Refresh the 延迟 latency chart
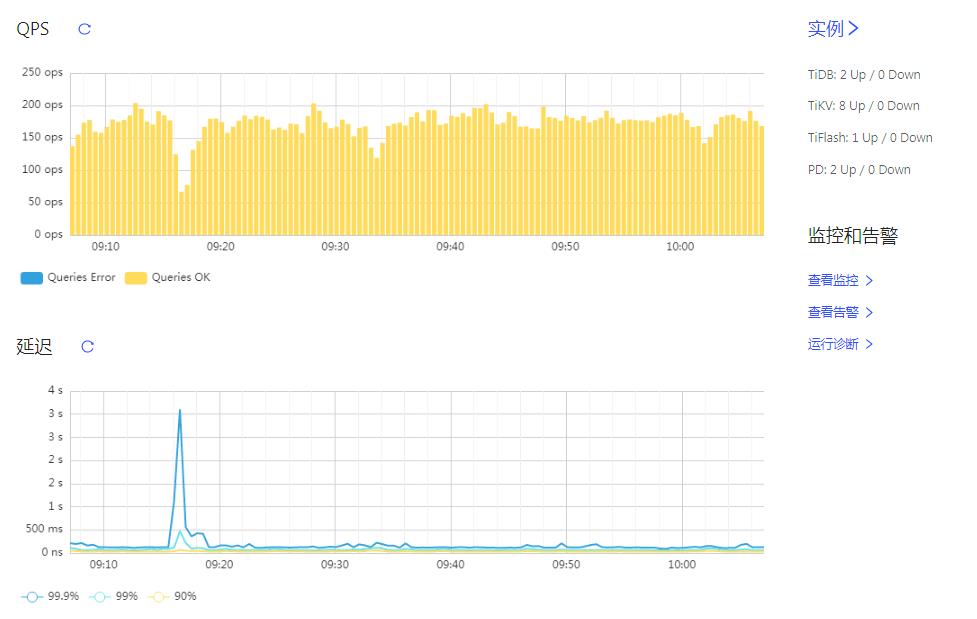Image resolution: width=977 pixels, height=619 pixels. click(x=87, y=347)
